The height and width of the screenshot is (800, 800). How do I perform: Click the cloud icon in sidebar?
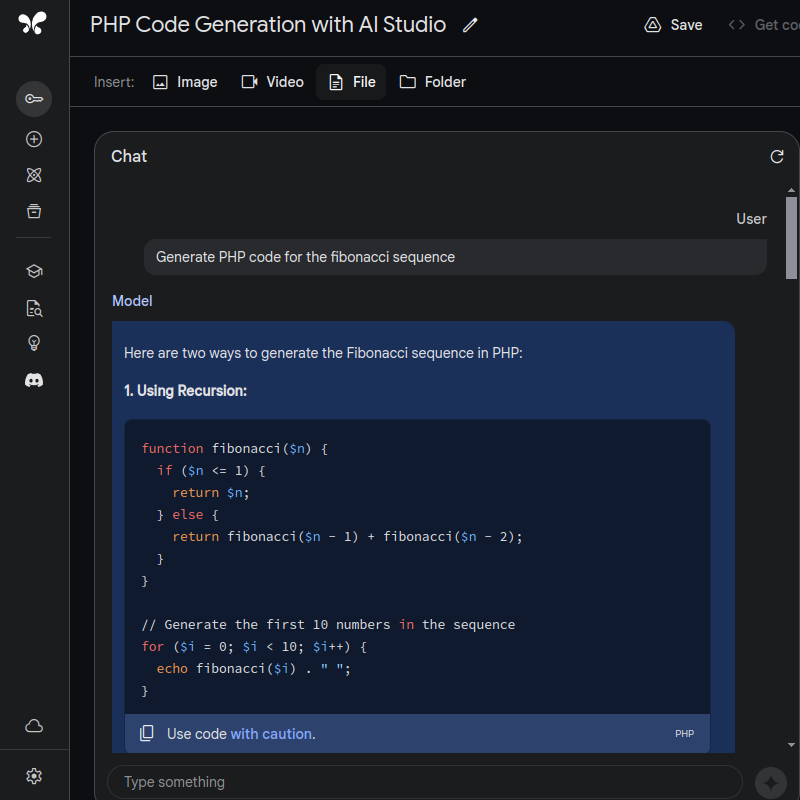click(x=34, y=726)
